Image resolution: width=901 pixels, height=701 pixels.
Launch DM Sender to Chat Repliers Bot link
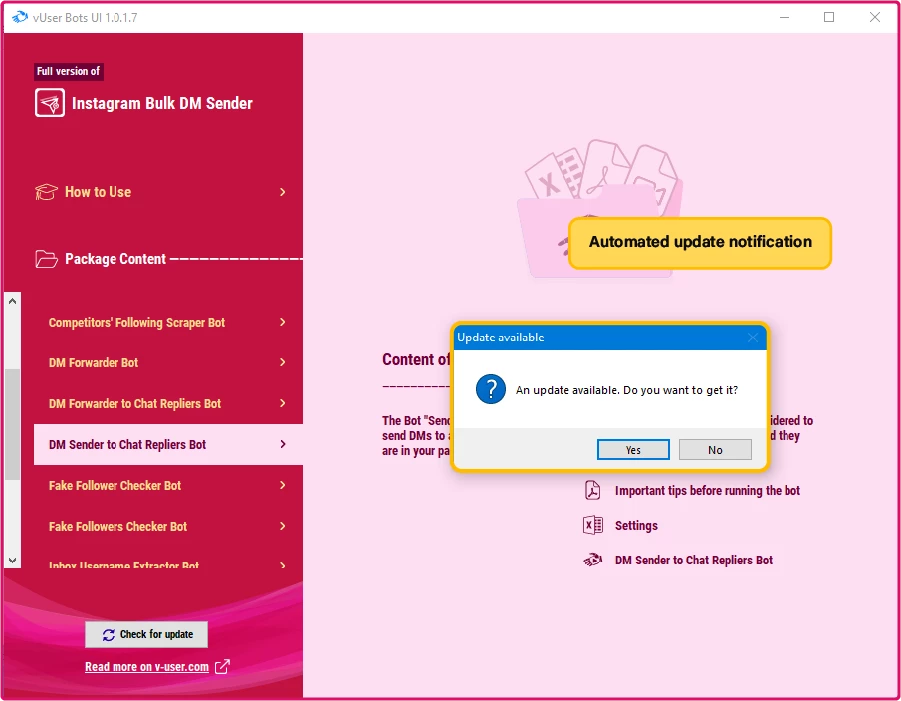click(x=694, y=560)
